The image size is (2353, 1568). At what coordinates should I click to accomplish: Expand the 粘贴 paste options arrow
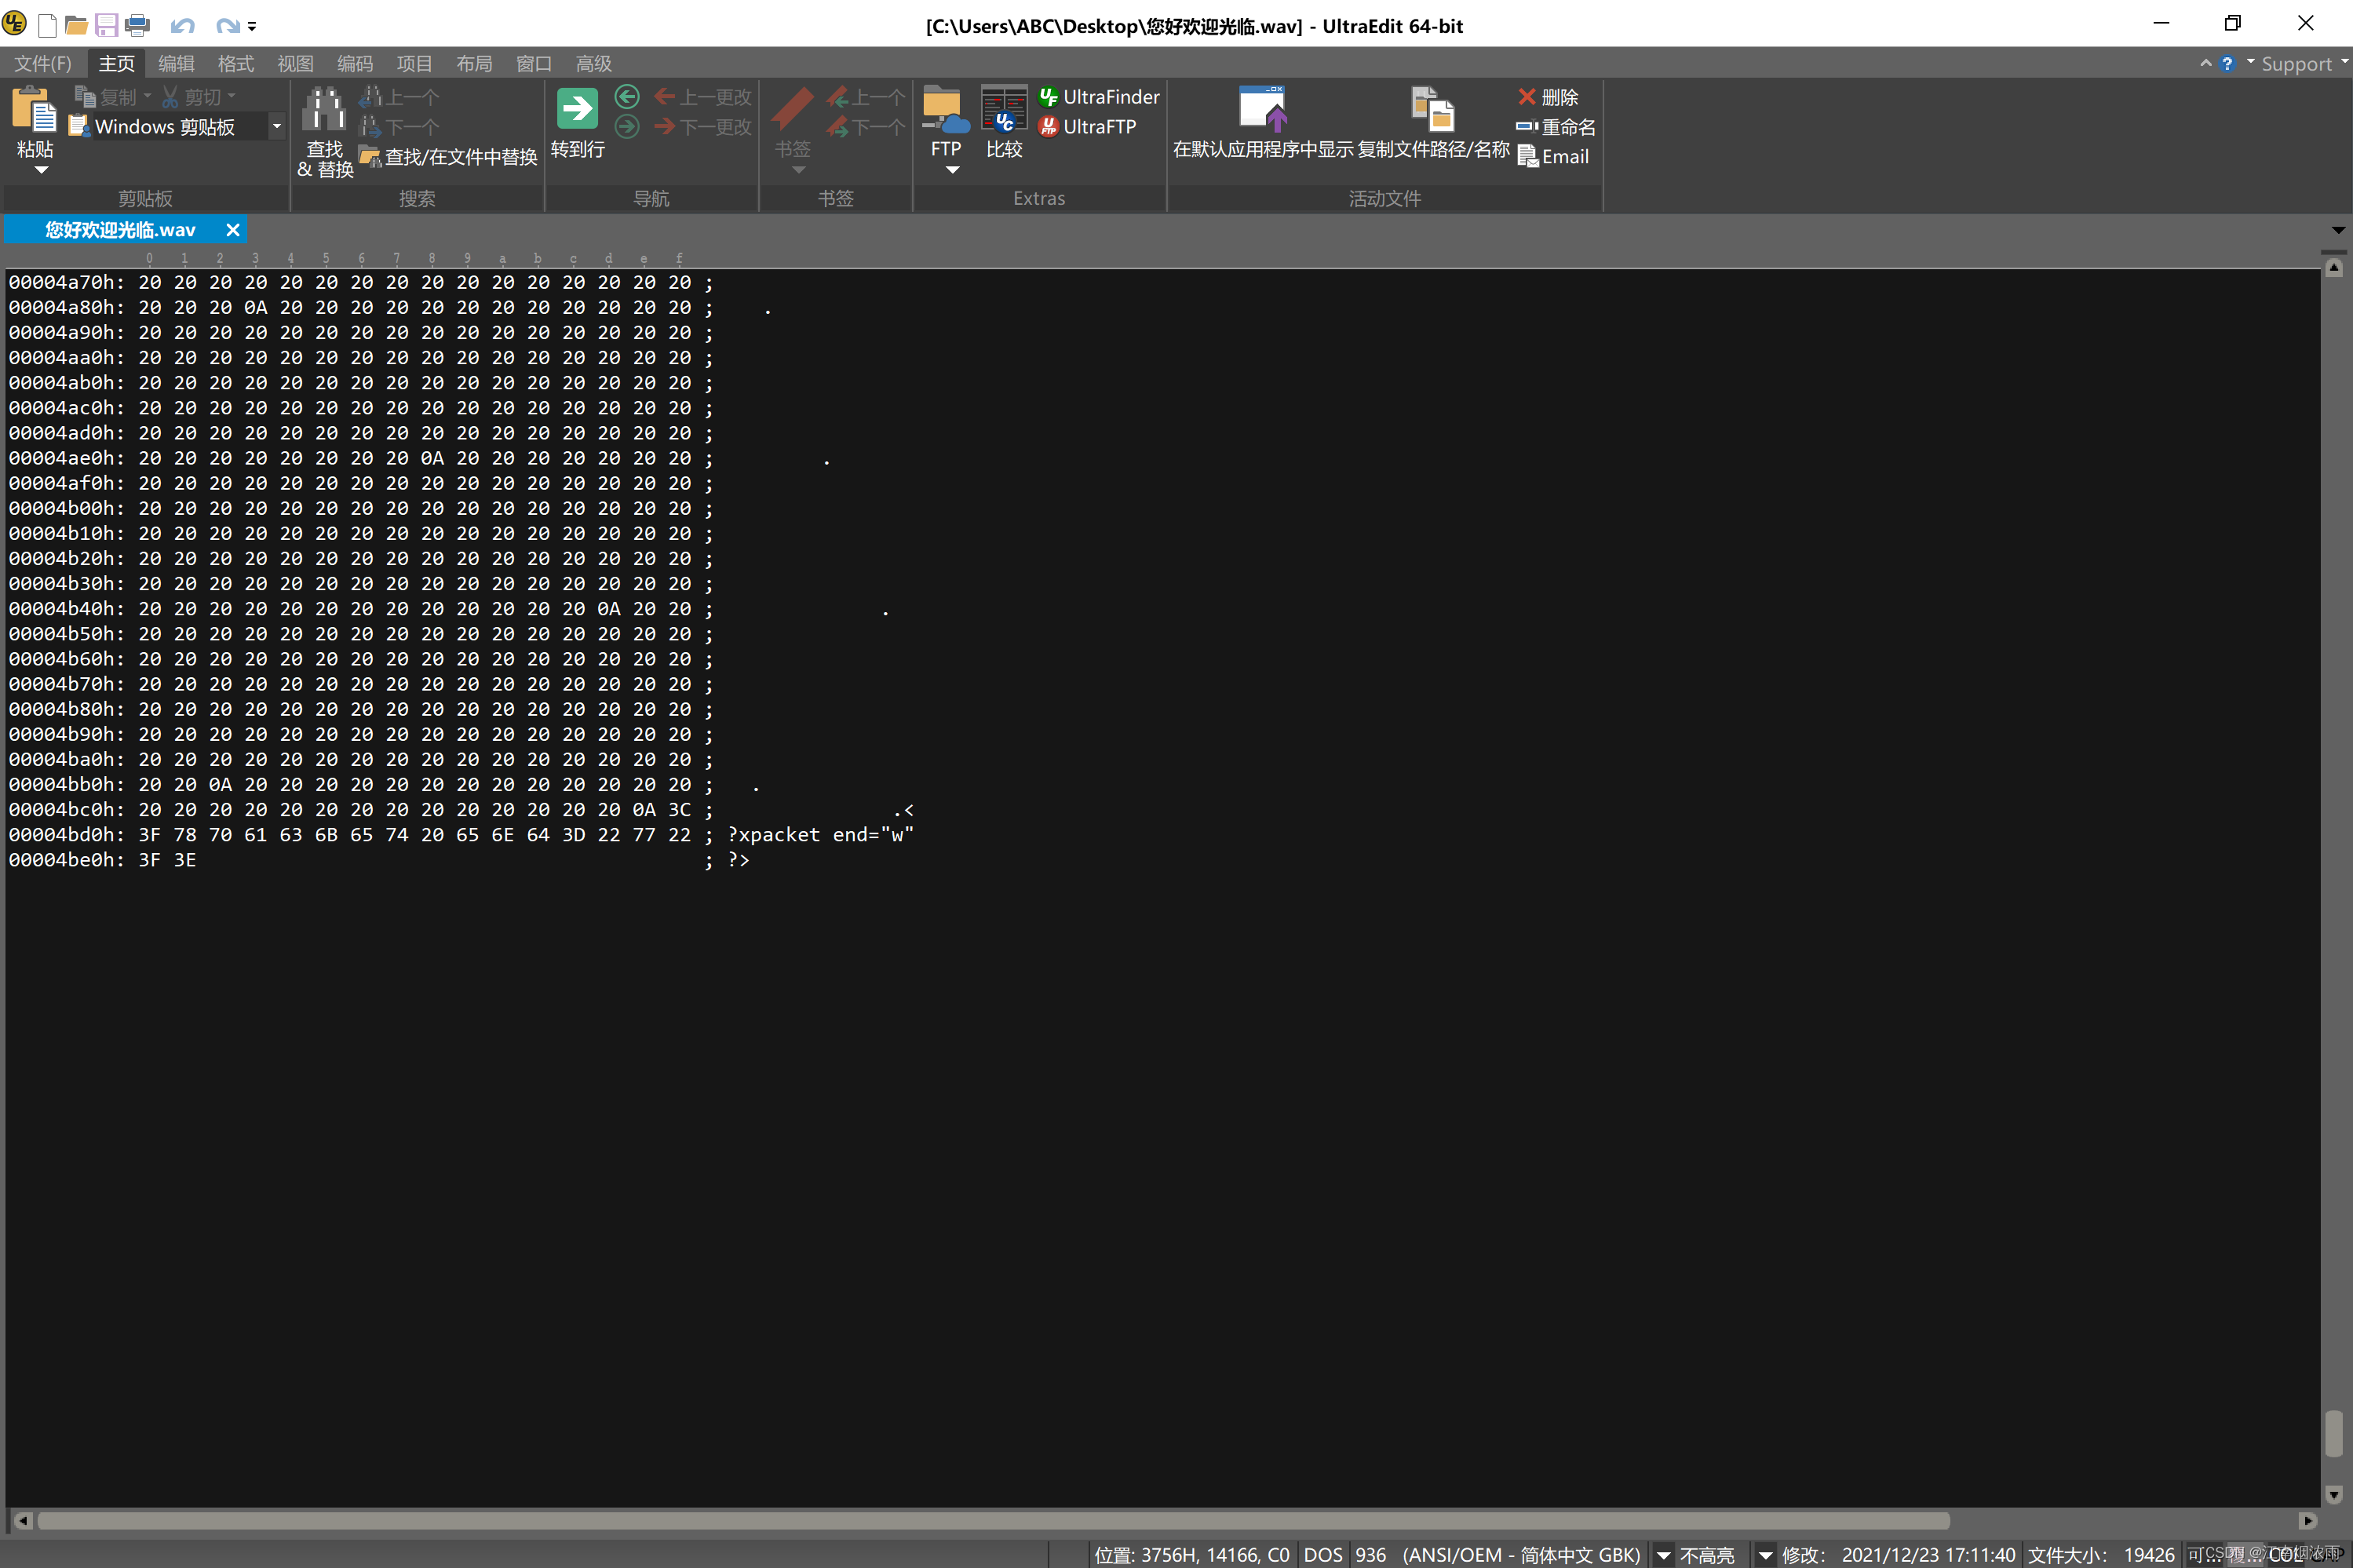(41, 170)
